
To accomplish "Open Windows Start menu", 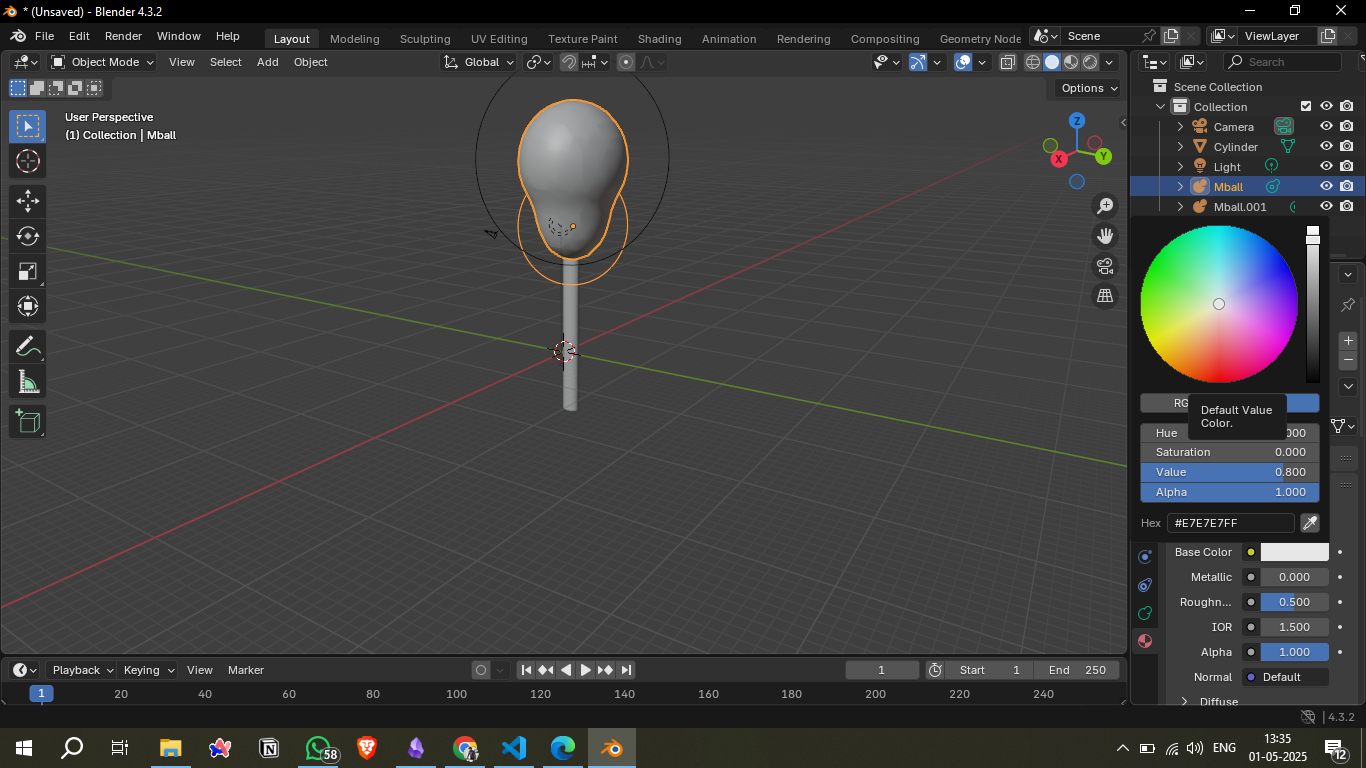I will (24, 748).
